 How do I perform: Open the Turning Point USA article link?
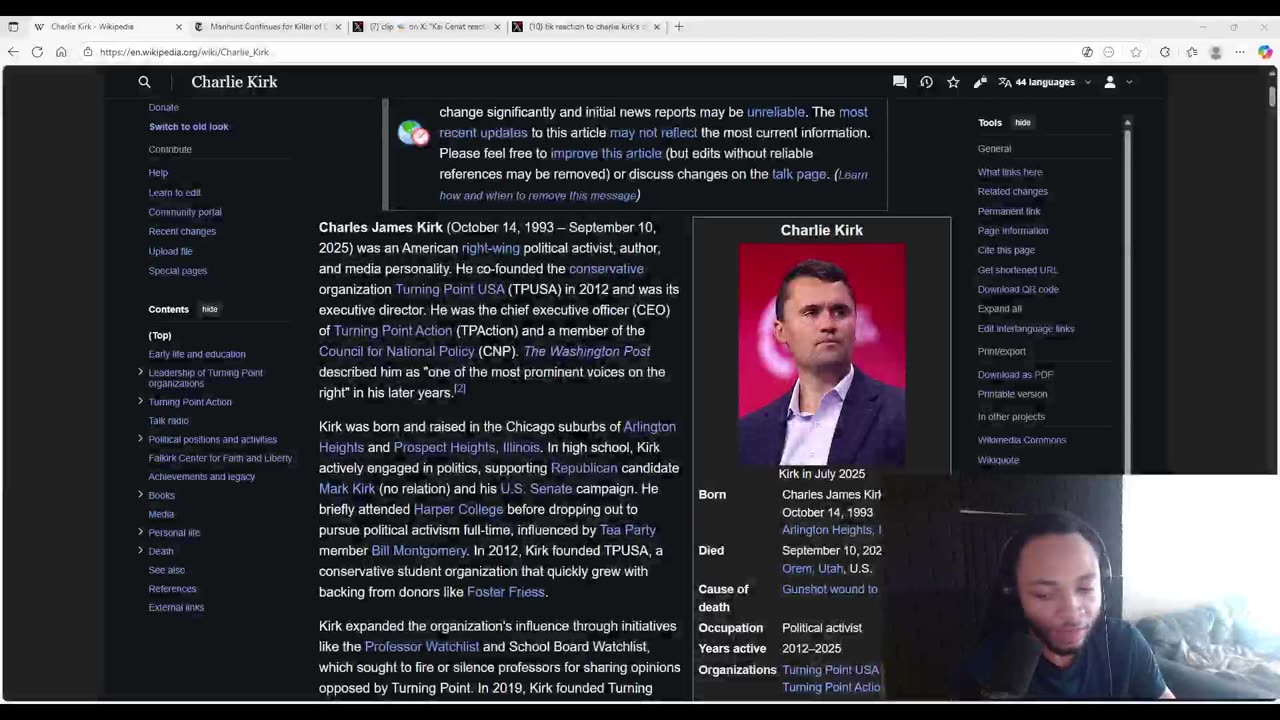450,289
